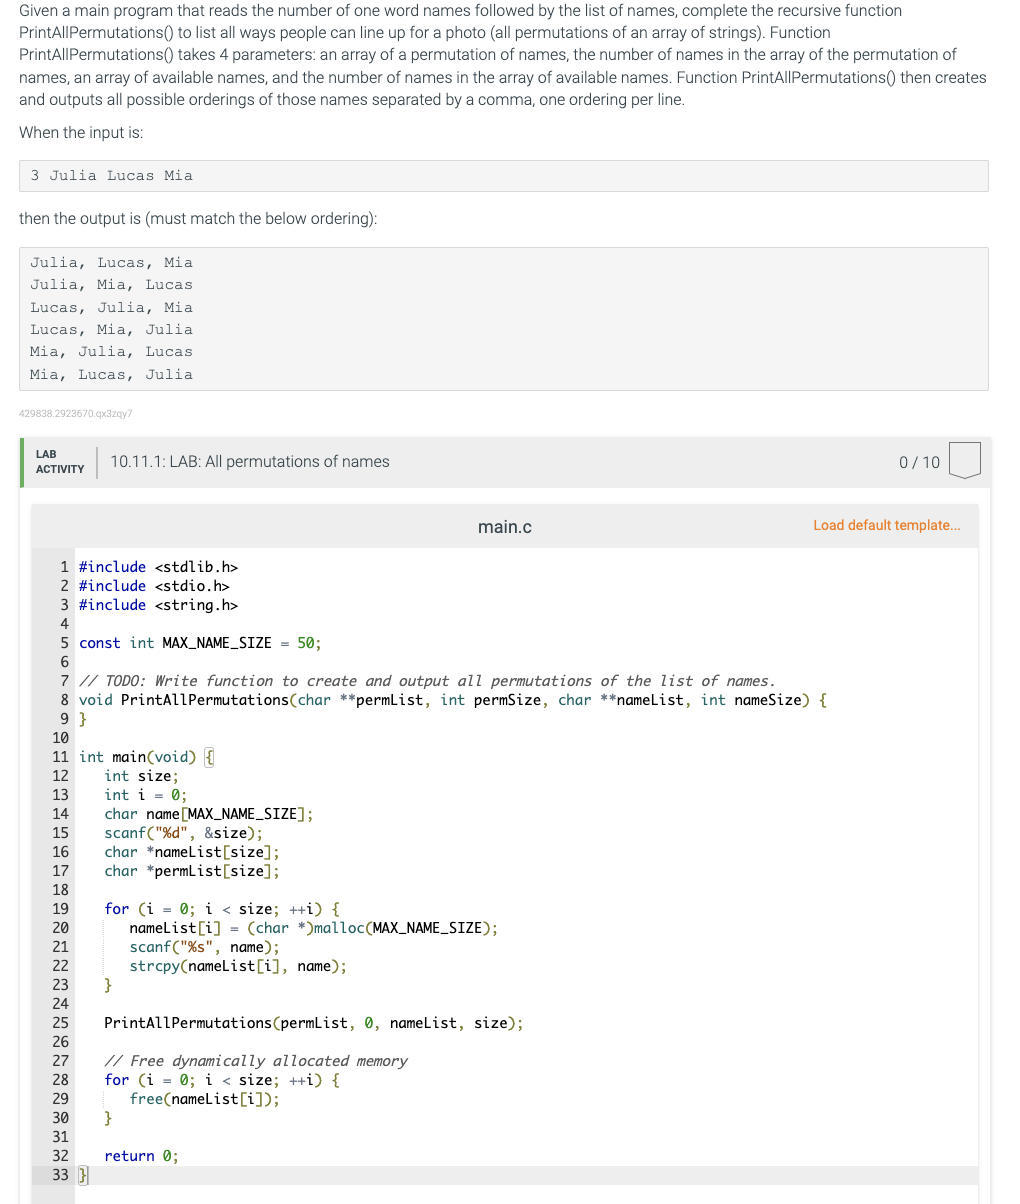1020x1204 pixels.
Task: Click the green LAB ACTIVITY sidebar stripe
Action: [22, 460]
